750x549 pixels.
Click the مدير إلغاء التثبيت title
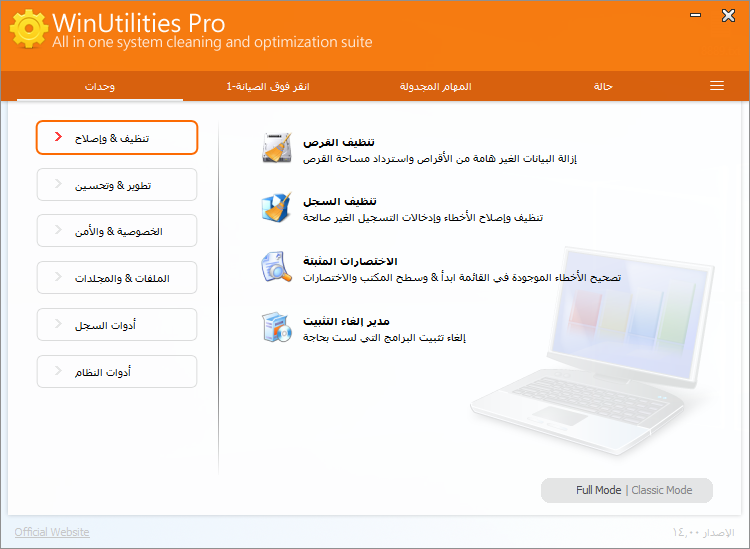pos(346,321)
